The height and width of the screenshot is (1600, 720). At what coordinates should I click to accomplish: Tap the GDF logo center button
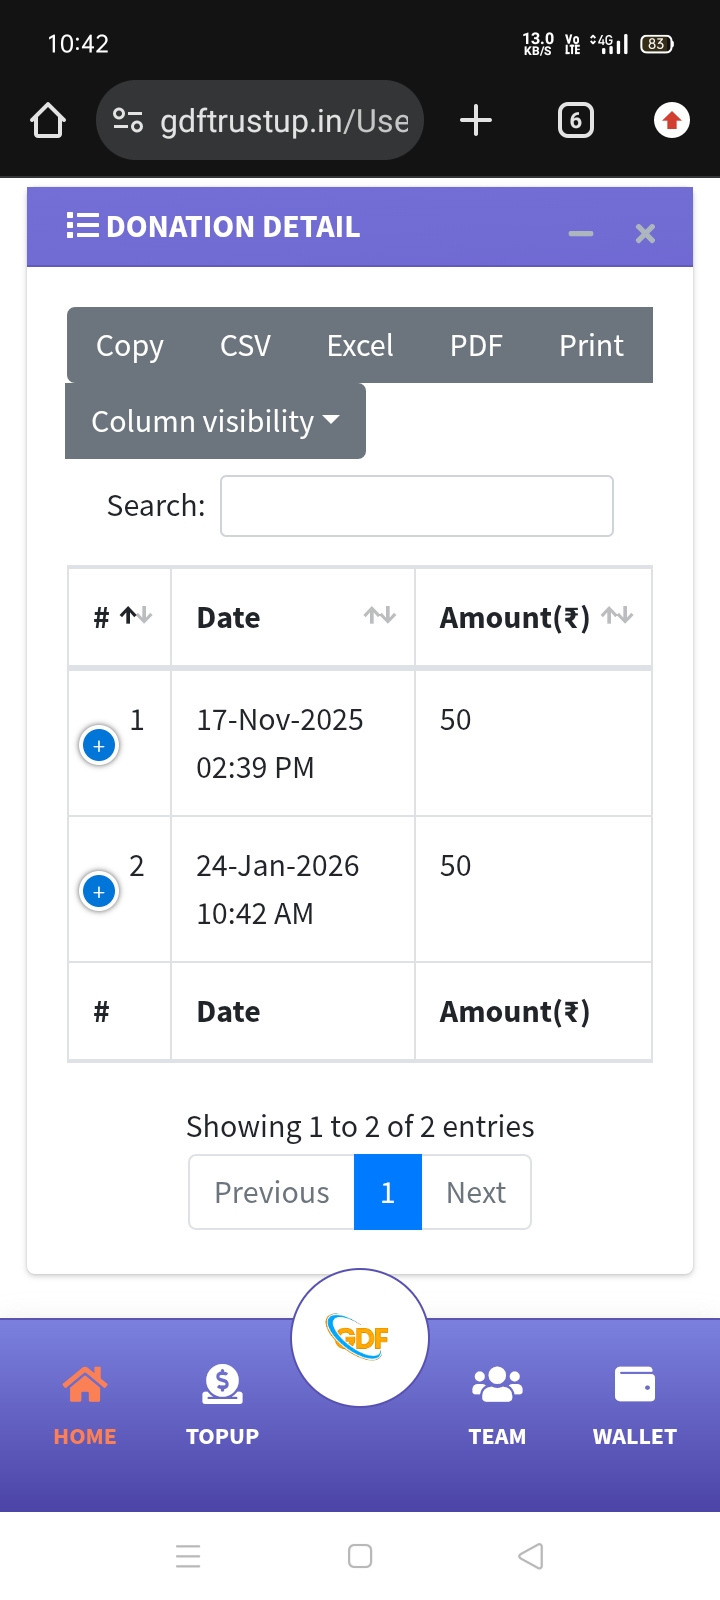(360, 1338)
